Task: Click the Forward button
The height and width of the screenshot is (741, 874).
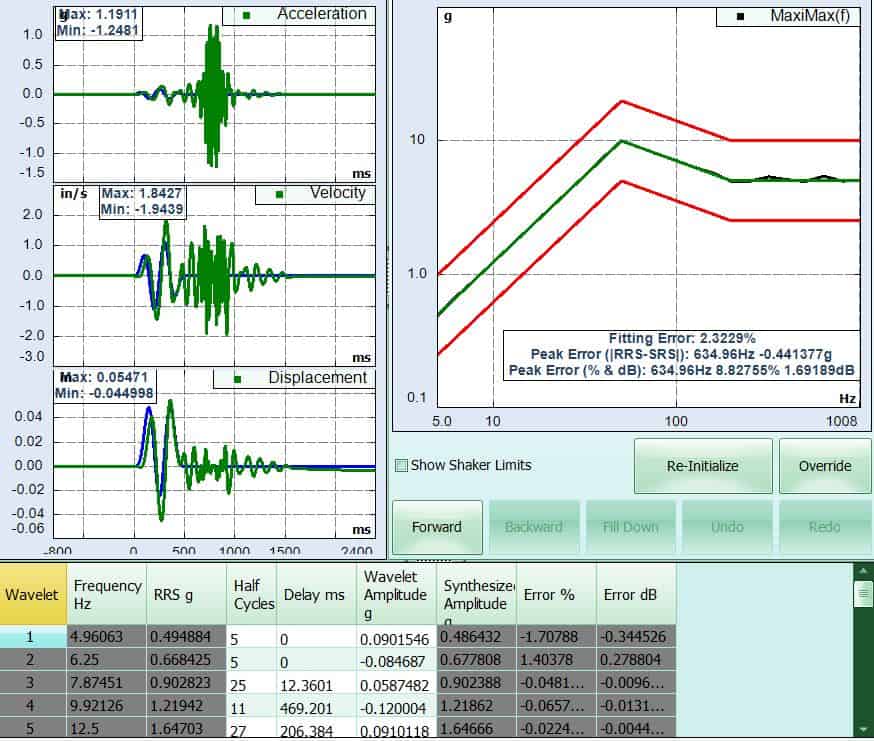Action: (x=436, y=527)
